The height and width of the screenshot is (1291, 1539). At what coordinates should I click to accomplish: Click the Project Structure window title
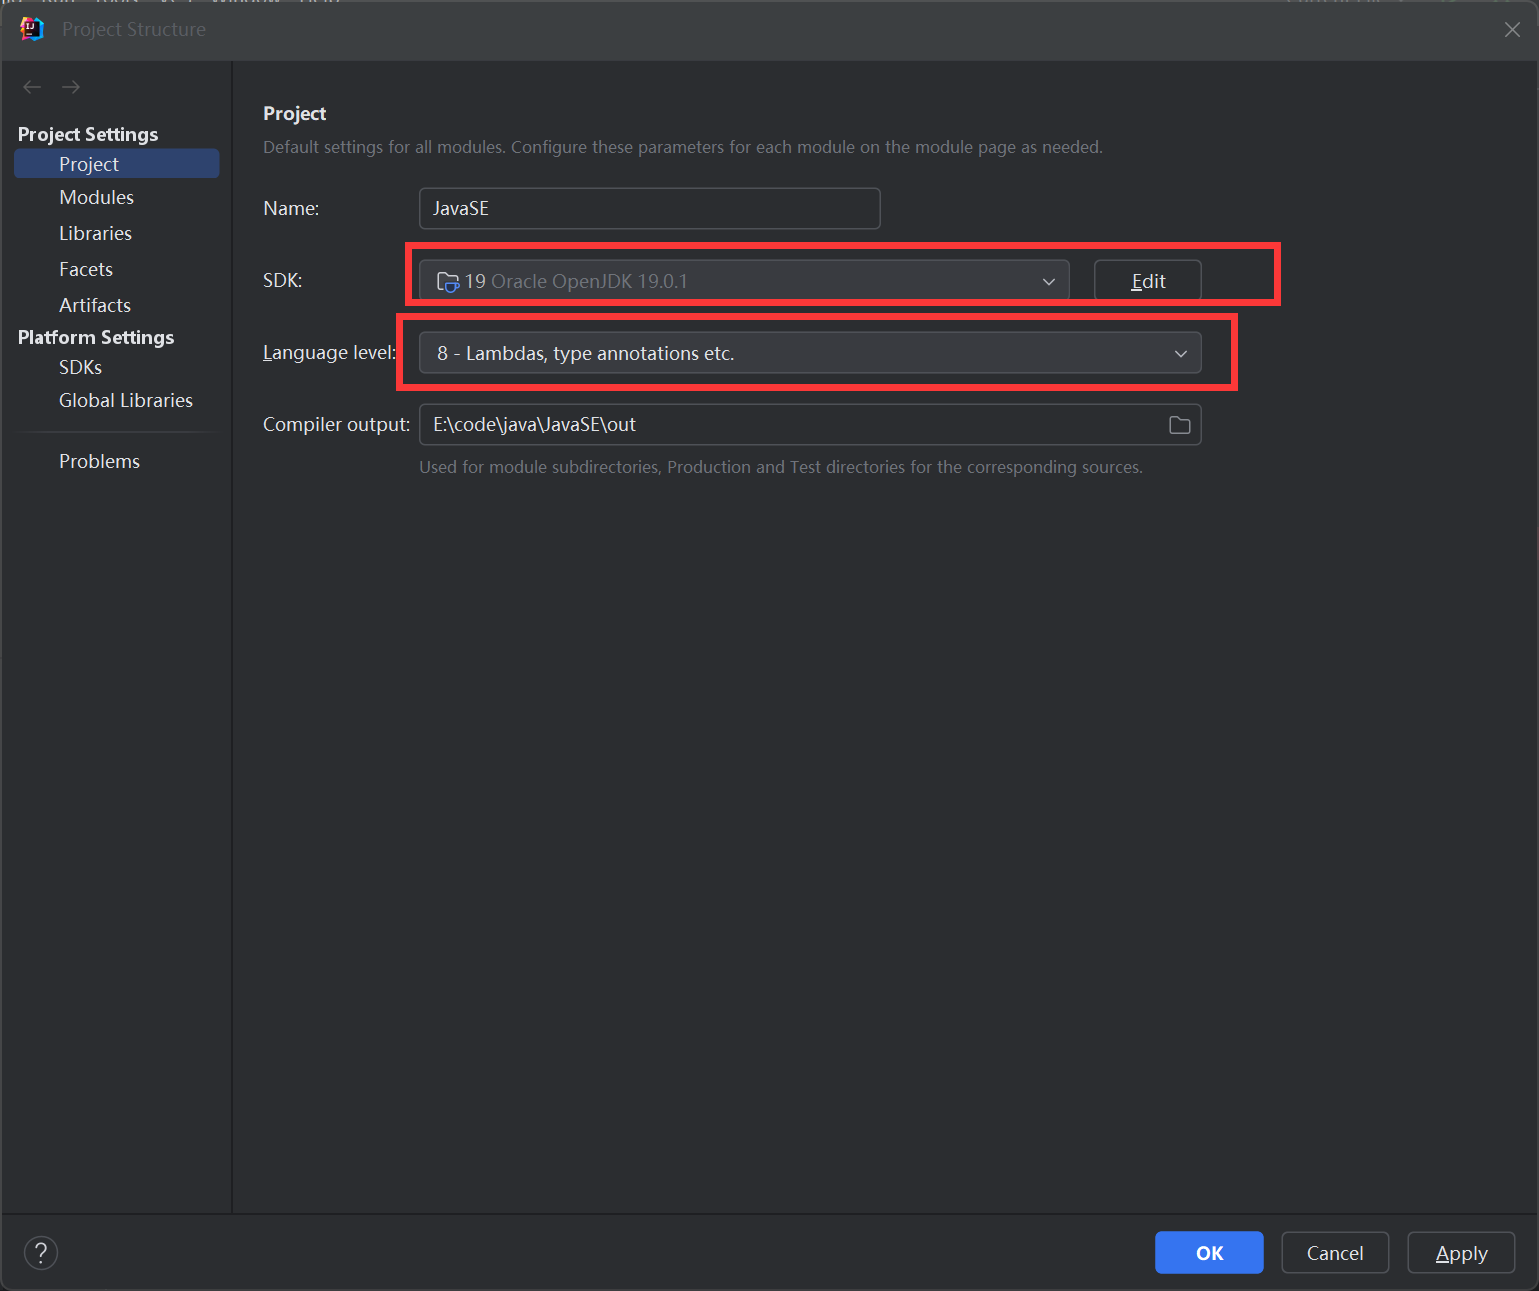pos(134,29)
